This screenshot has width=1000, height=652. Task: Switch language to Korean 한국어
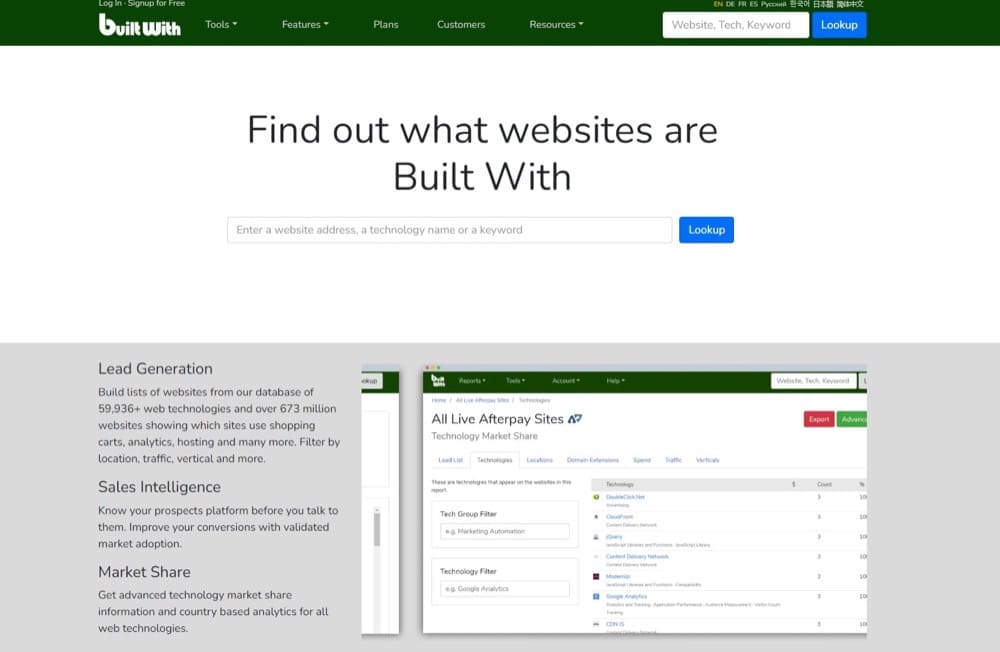(x=800, y=4)
